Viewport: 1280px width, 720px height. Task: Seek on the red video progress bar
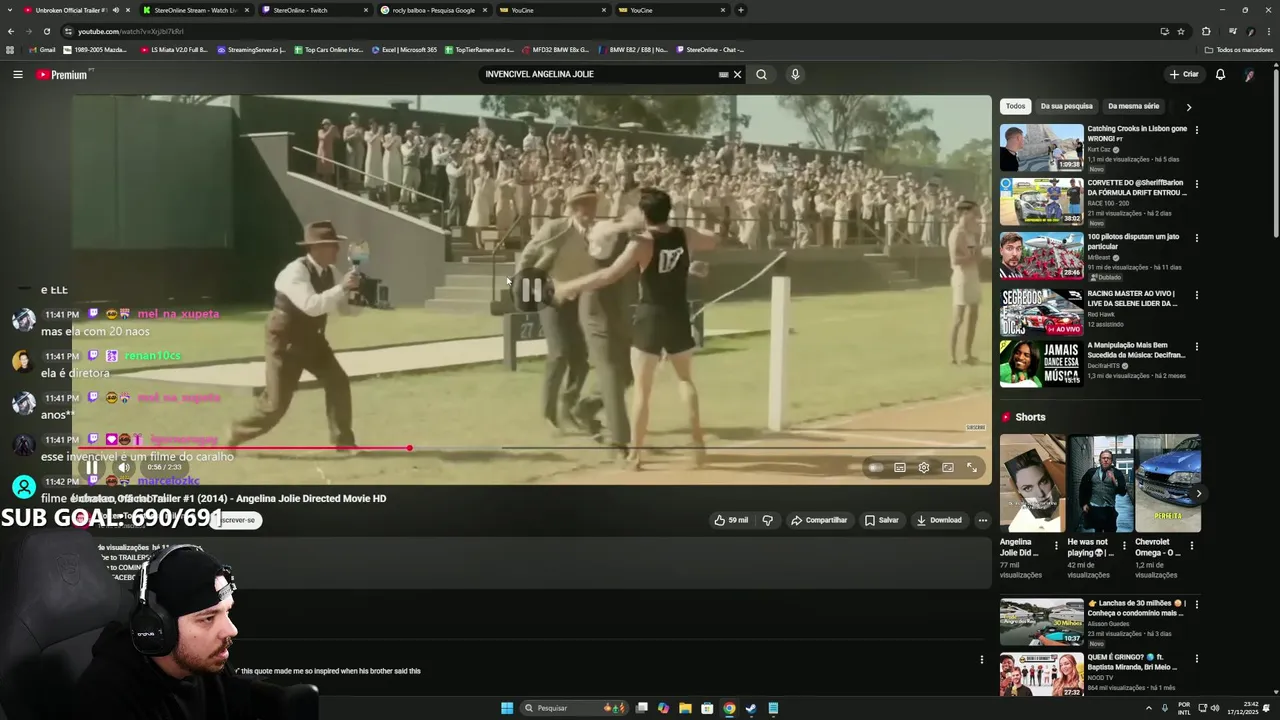click(x=530, y=448)
